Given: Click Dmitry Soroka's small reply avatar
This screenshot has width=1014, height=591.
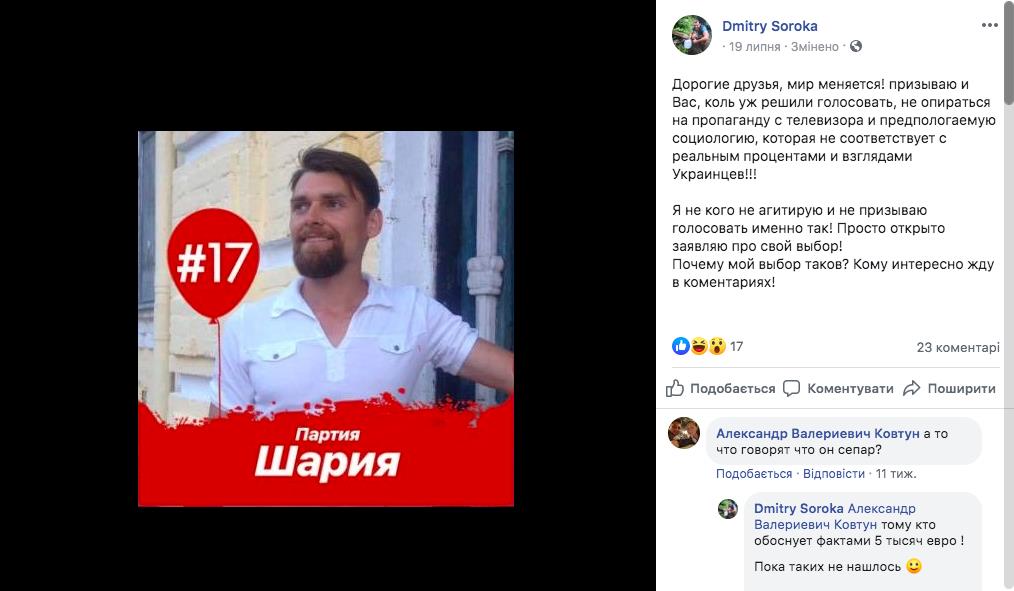Looking at the screenshot, I should click(728, 509).
